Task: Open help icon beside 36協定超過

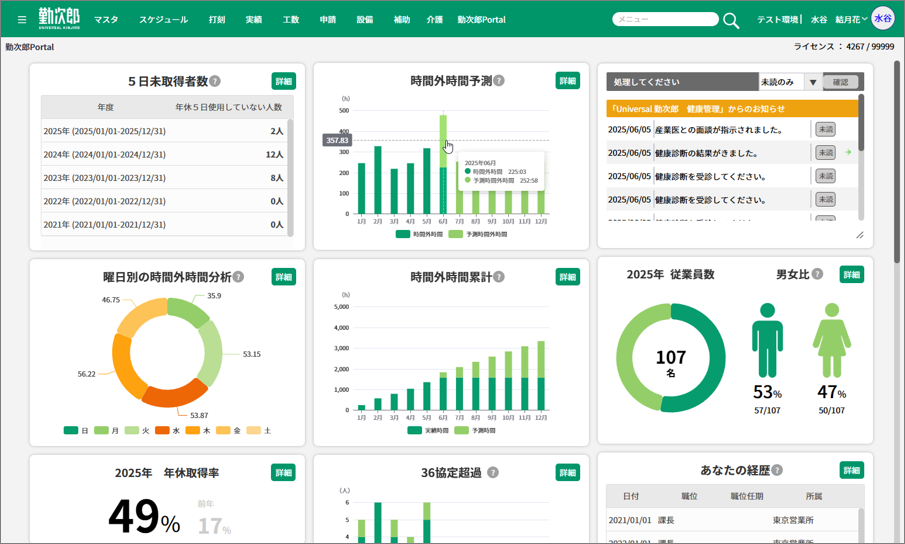Action: click(492, 472)
